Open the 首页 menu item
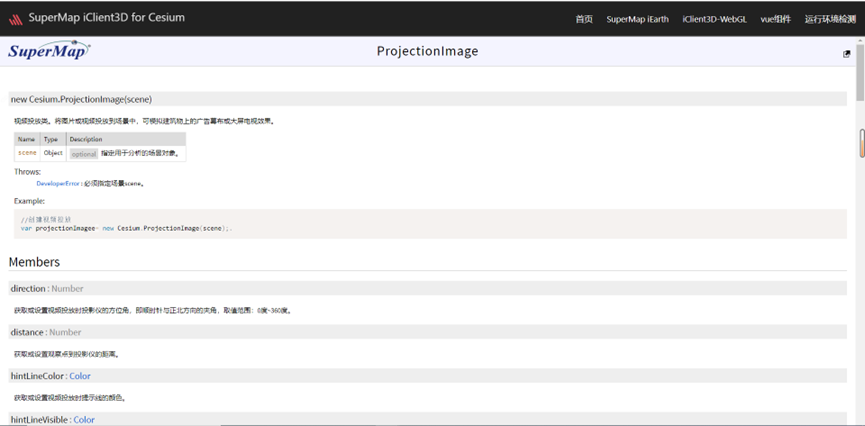This screenshot has height=426, width=865. [584, 19]
